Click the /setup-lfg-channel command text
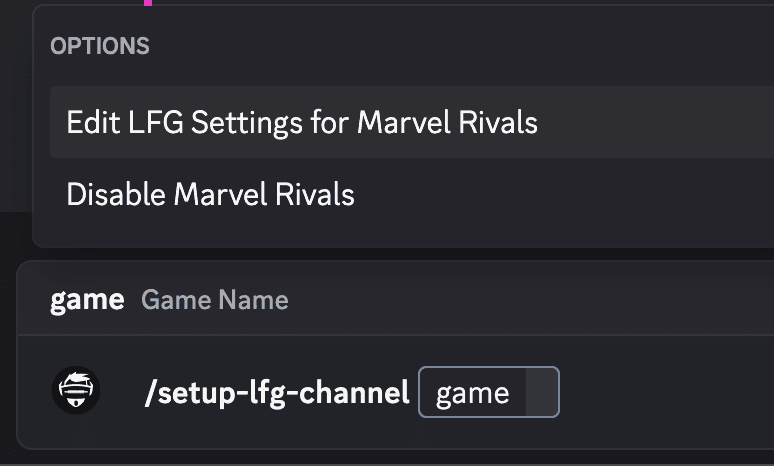 pyautogui.click(x=277, y=393)
